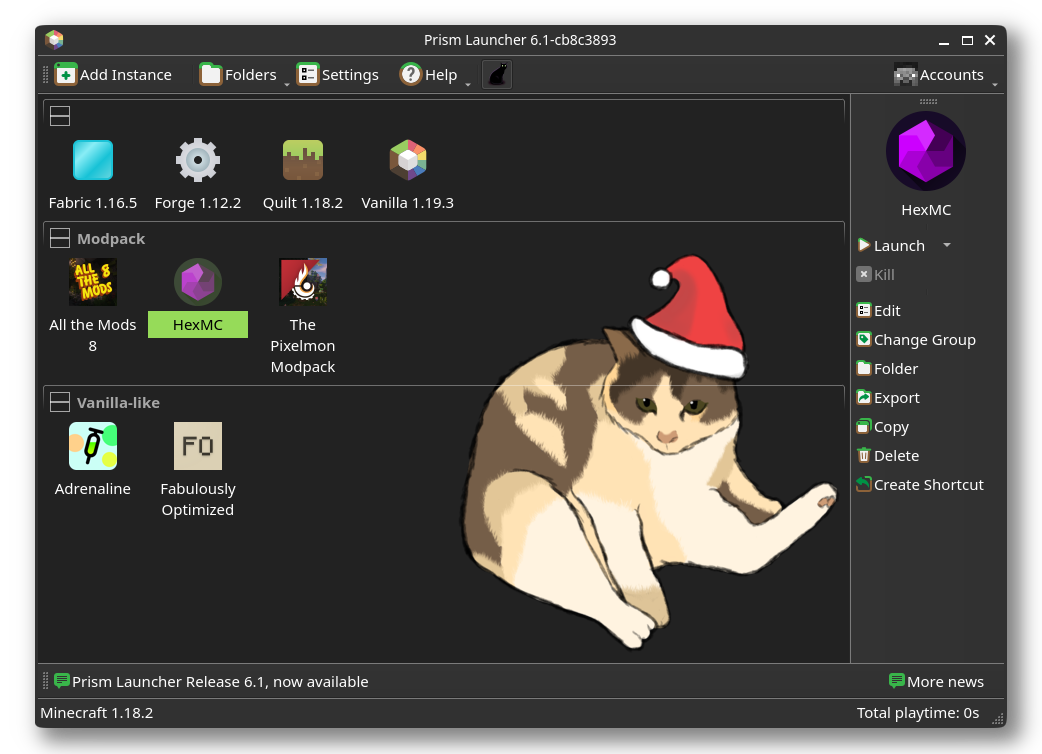The width and height of the screenshot is (1042, 754).
Task: Collapse the Modpack group
Action: tap(60, 239)
